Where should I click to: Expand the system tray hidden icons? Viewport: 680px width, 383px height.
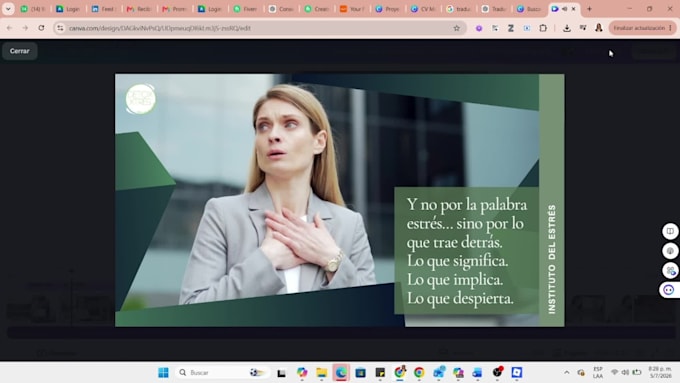pos(567,373)
